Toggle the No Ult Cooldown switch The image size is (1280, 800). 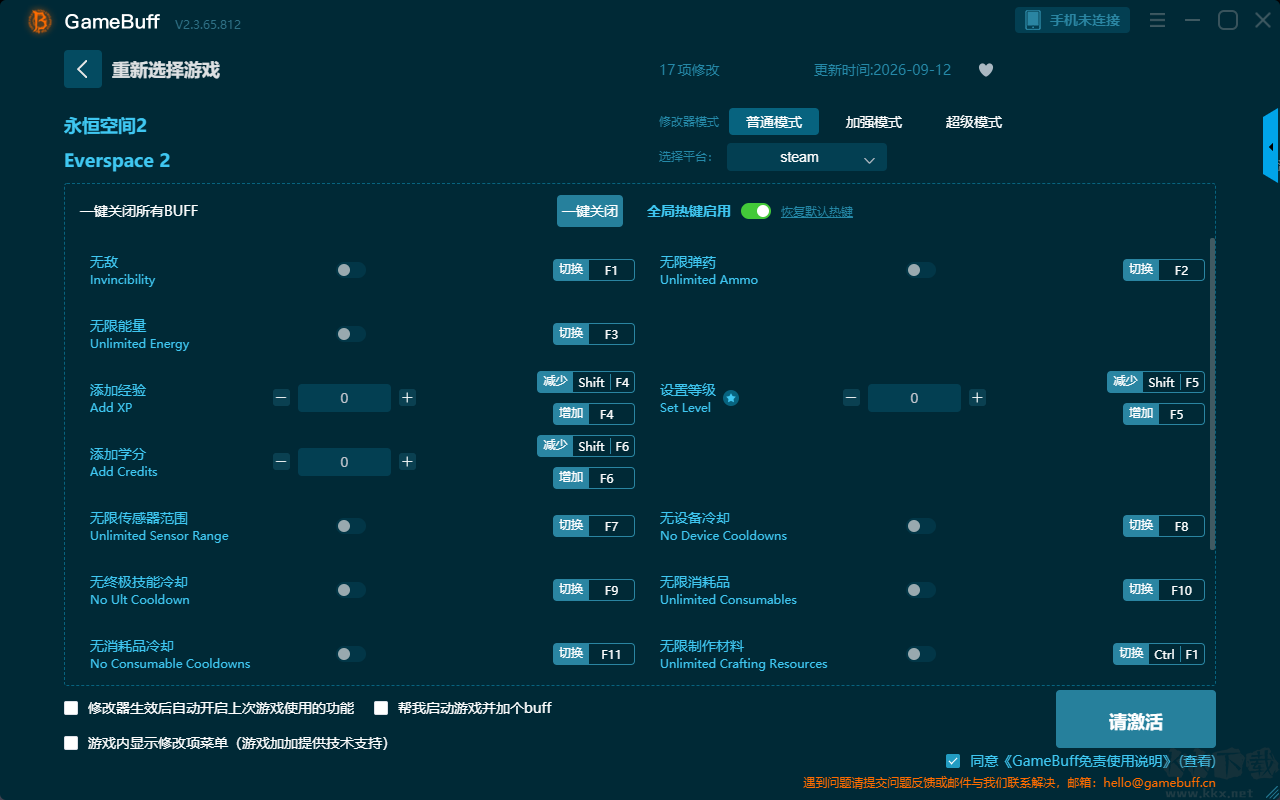click(x=351, y=590)
